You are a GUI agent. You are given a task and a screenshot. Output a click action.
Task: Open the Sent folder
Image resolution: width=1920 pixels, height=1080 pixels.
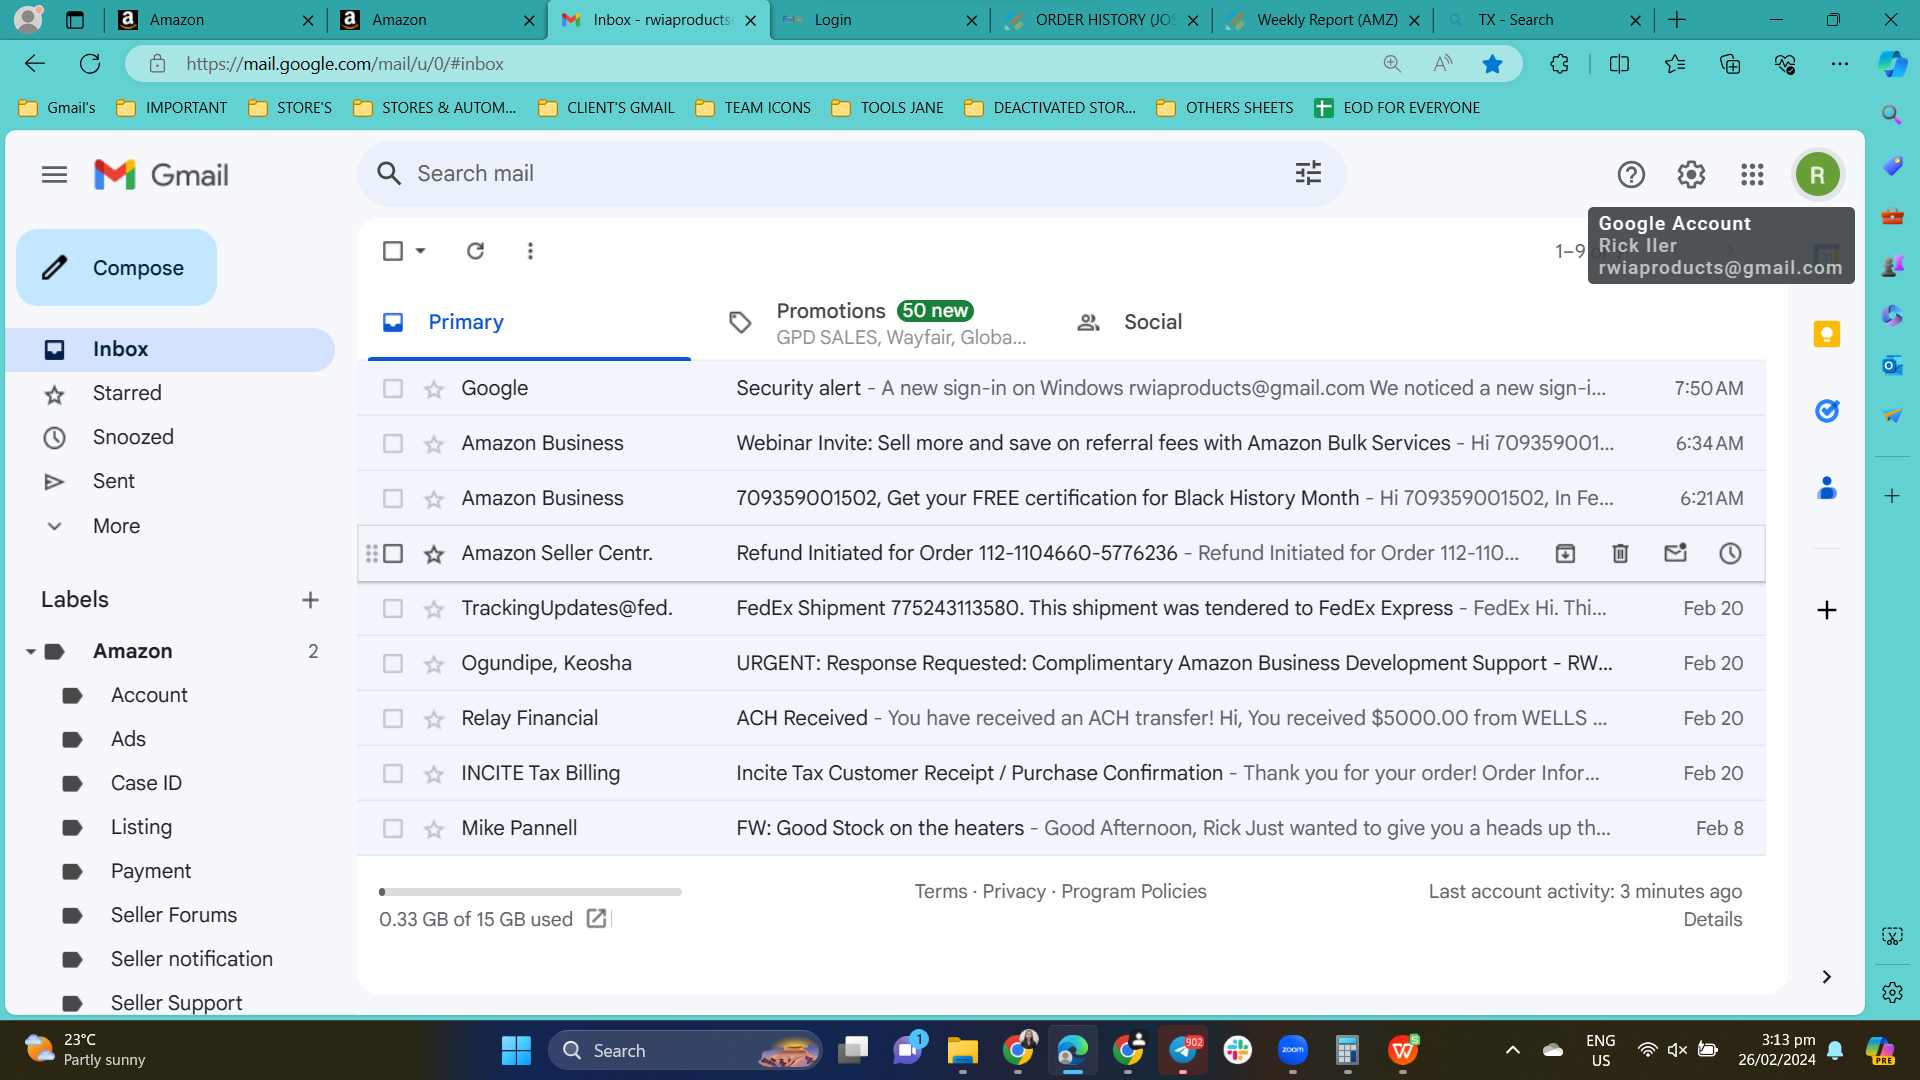[x=170, y=482]
